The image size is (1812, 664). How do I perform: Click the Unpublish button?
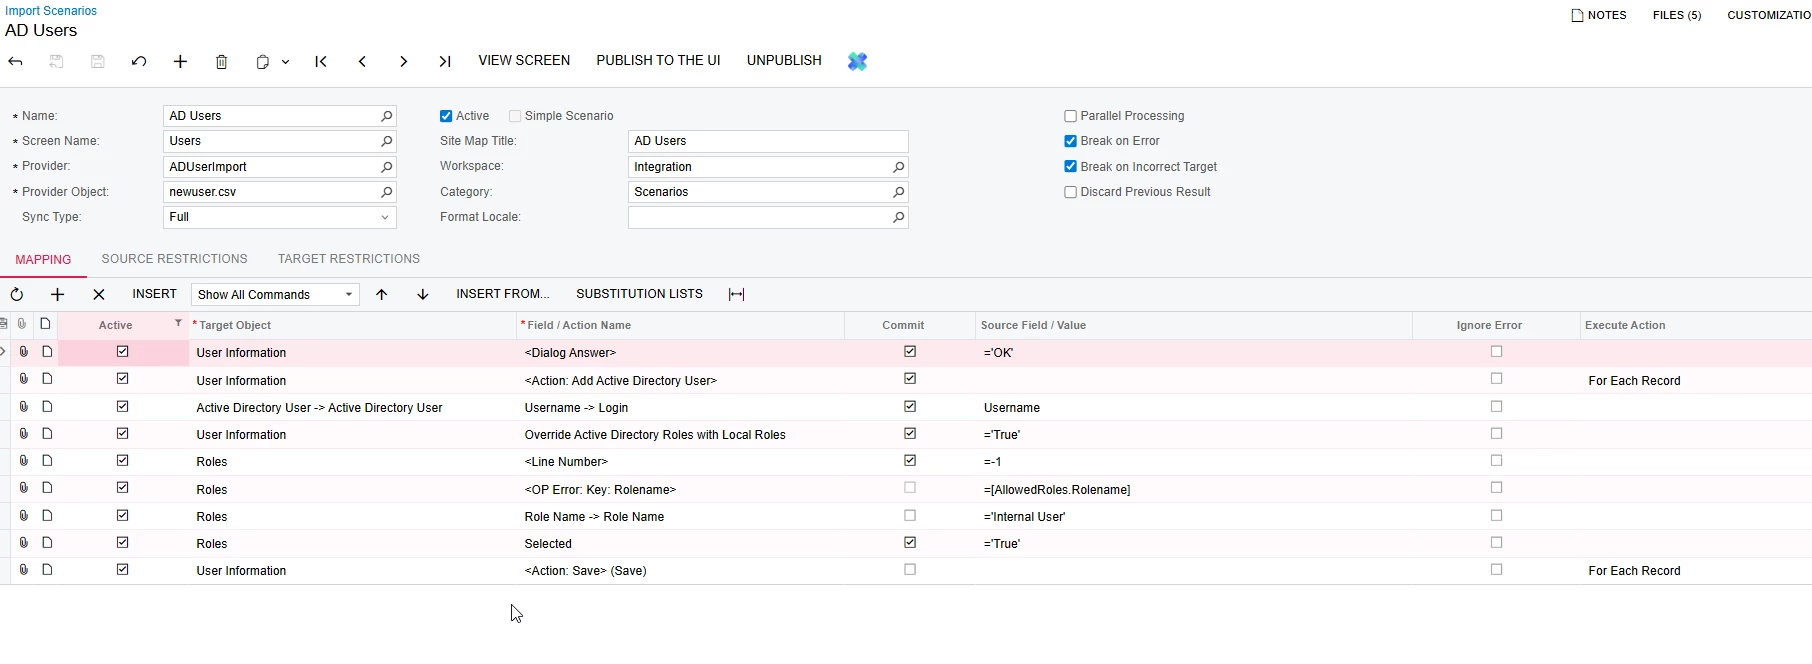(784, 60)
